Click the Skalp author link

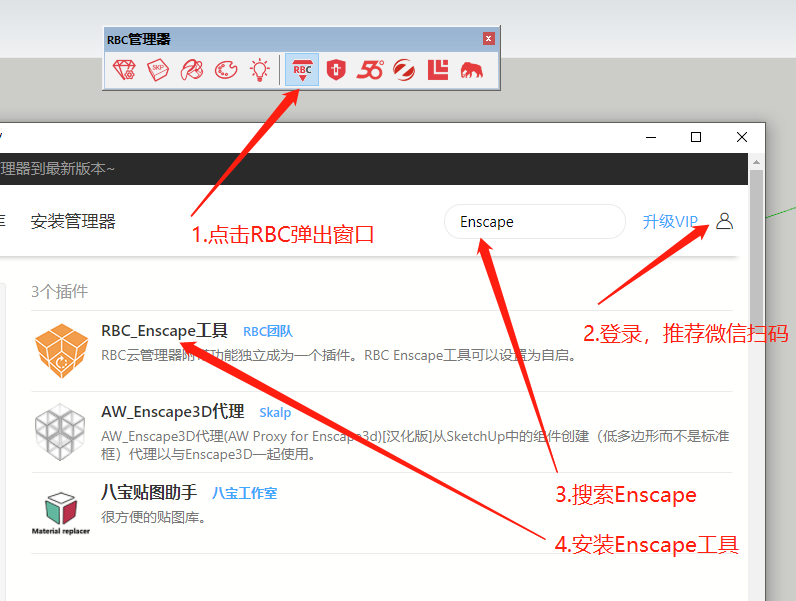(275, 412)
